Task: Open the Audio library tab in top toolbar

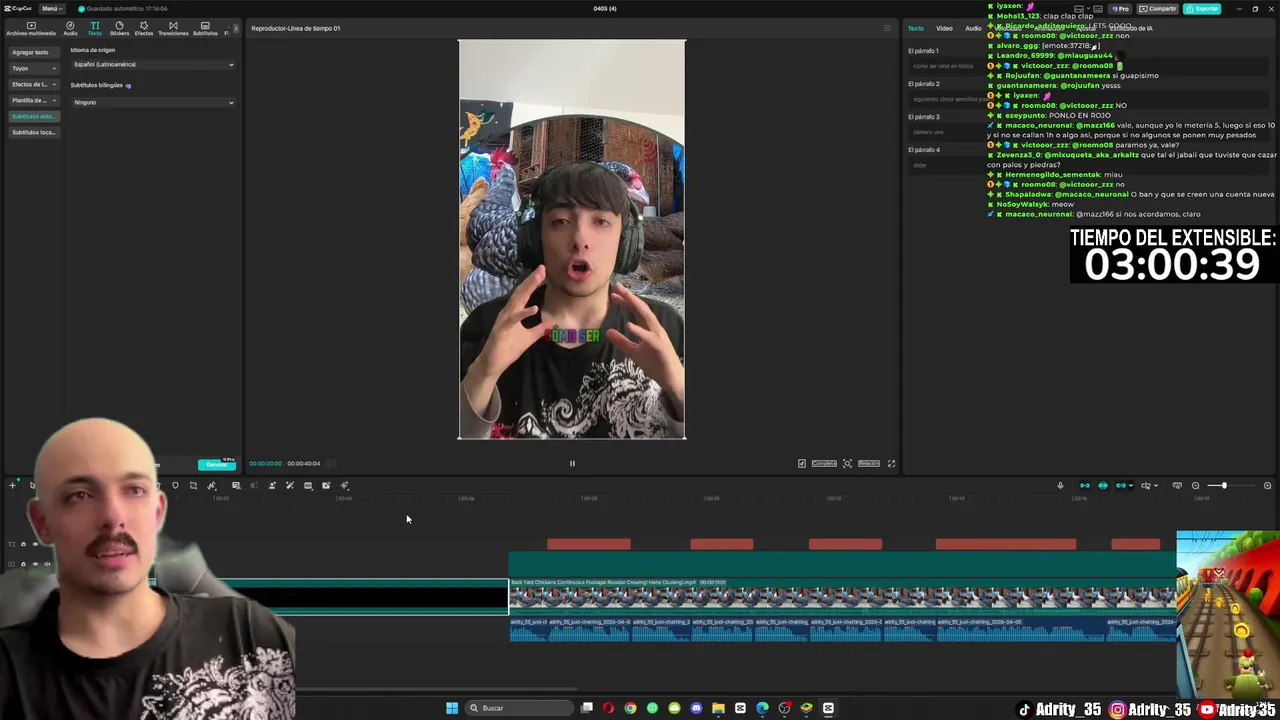Action: click(x=70, y=28)
